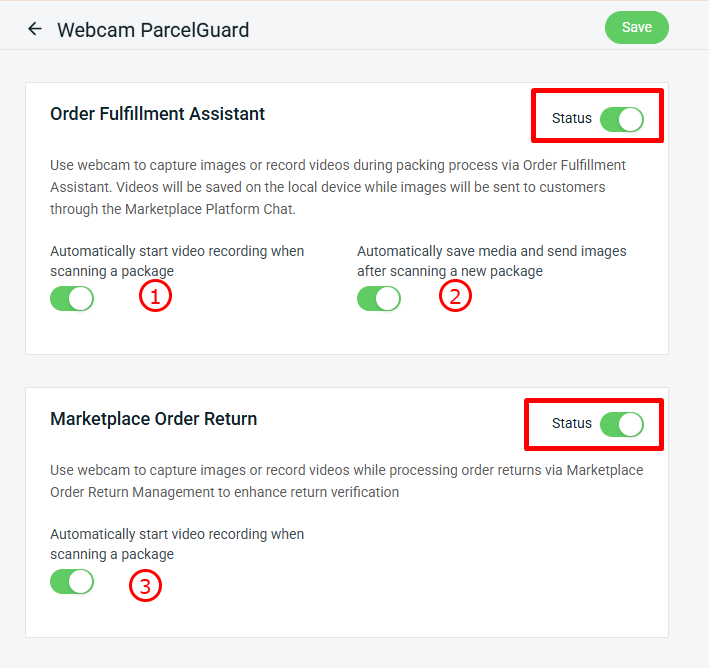Click the Status label in Order Fulfillment Assistant
709x668 pixels.
click(571, 119)
